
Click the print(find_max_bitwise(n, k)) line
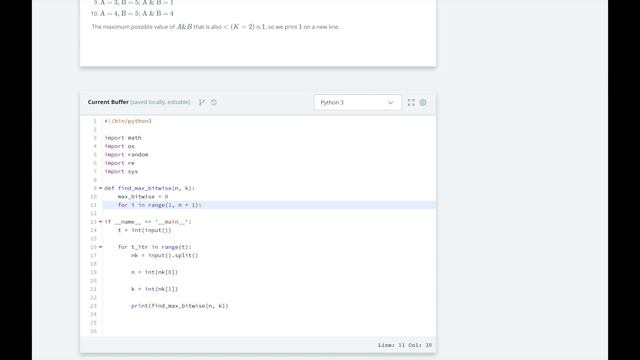coord(180,306)
